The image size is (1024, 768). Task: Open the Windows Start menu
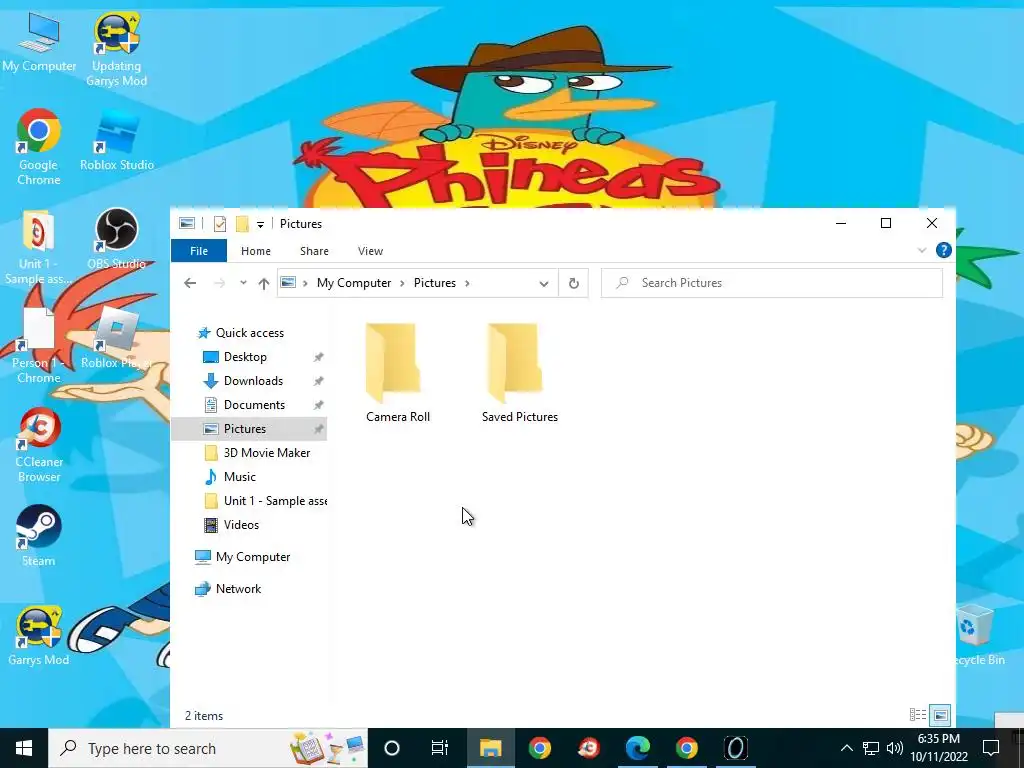pyautogui.click(x=24, y=748)
